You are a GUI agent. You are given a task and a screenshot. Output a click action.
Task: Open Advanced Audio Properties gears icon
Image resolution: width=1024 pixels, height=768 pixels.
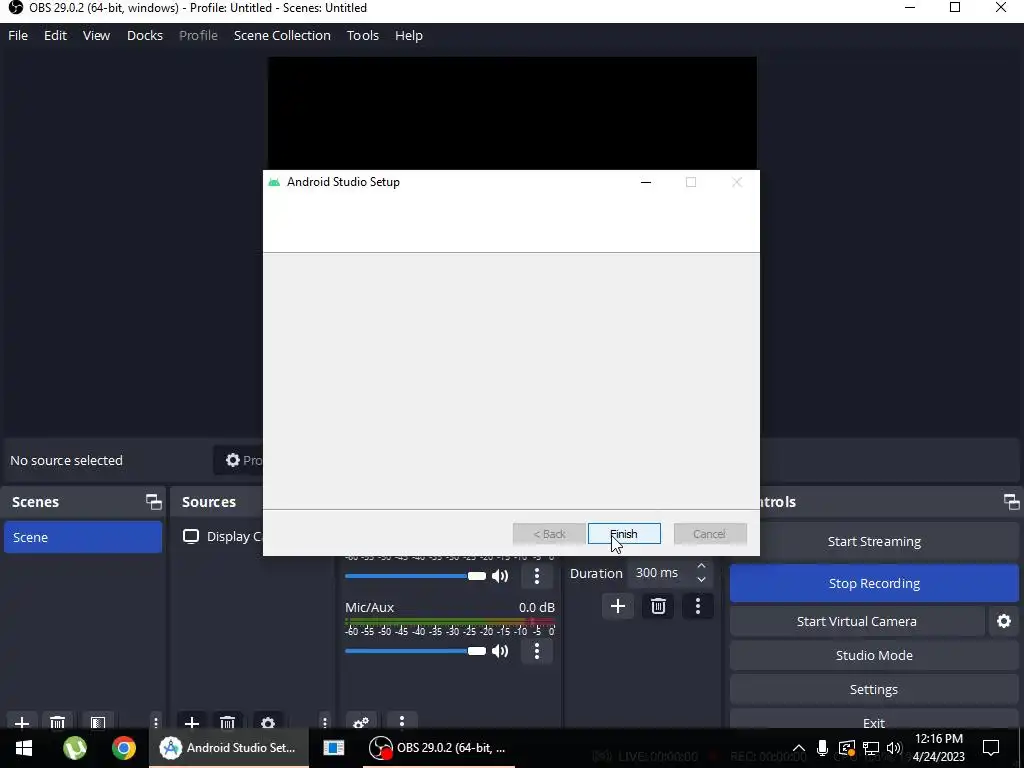point(361,722)
